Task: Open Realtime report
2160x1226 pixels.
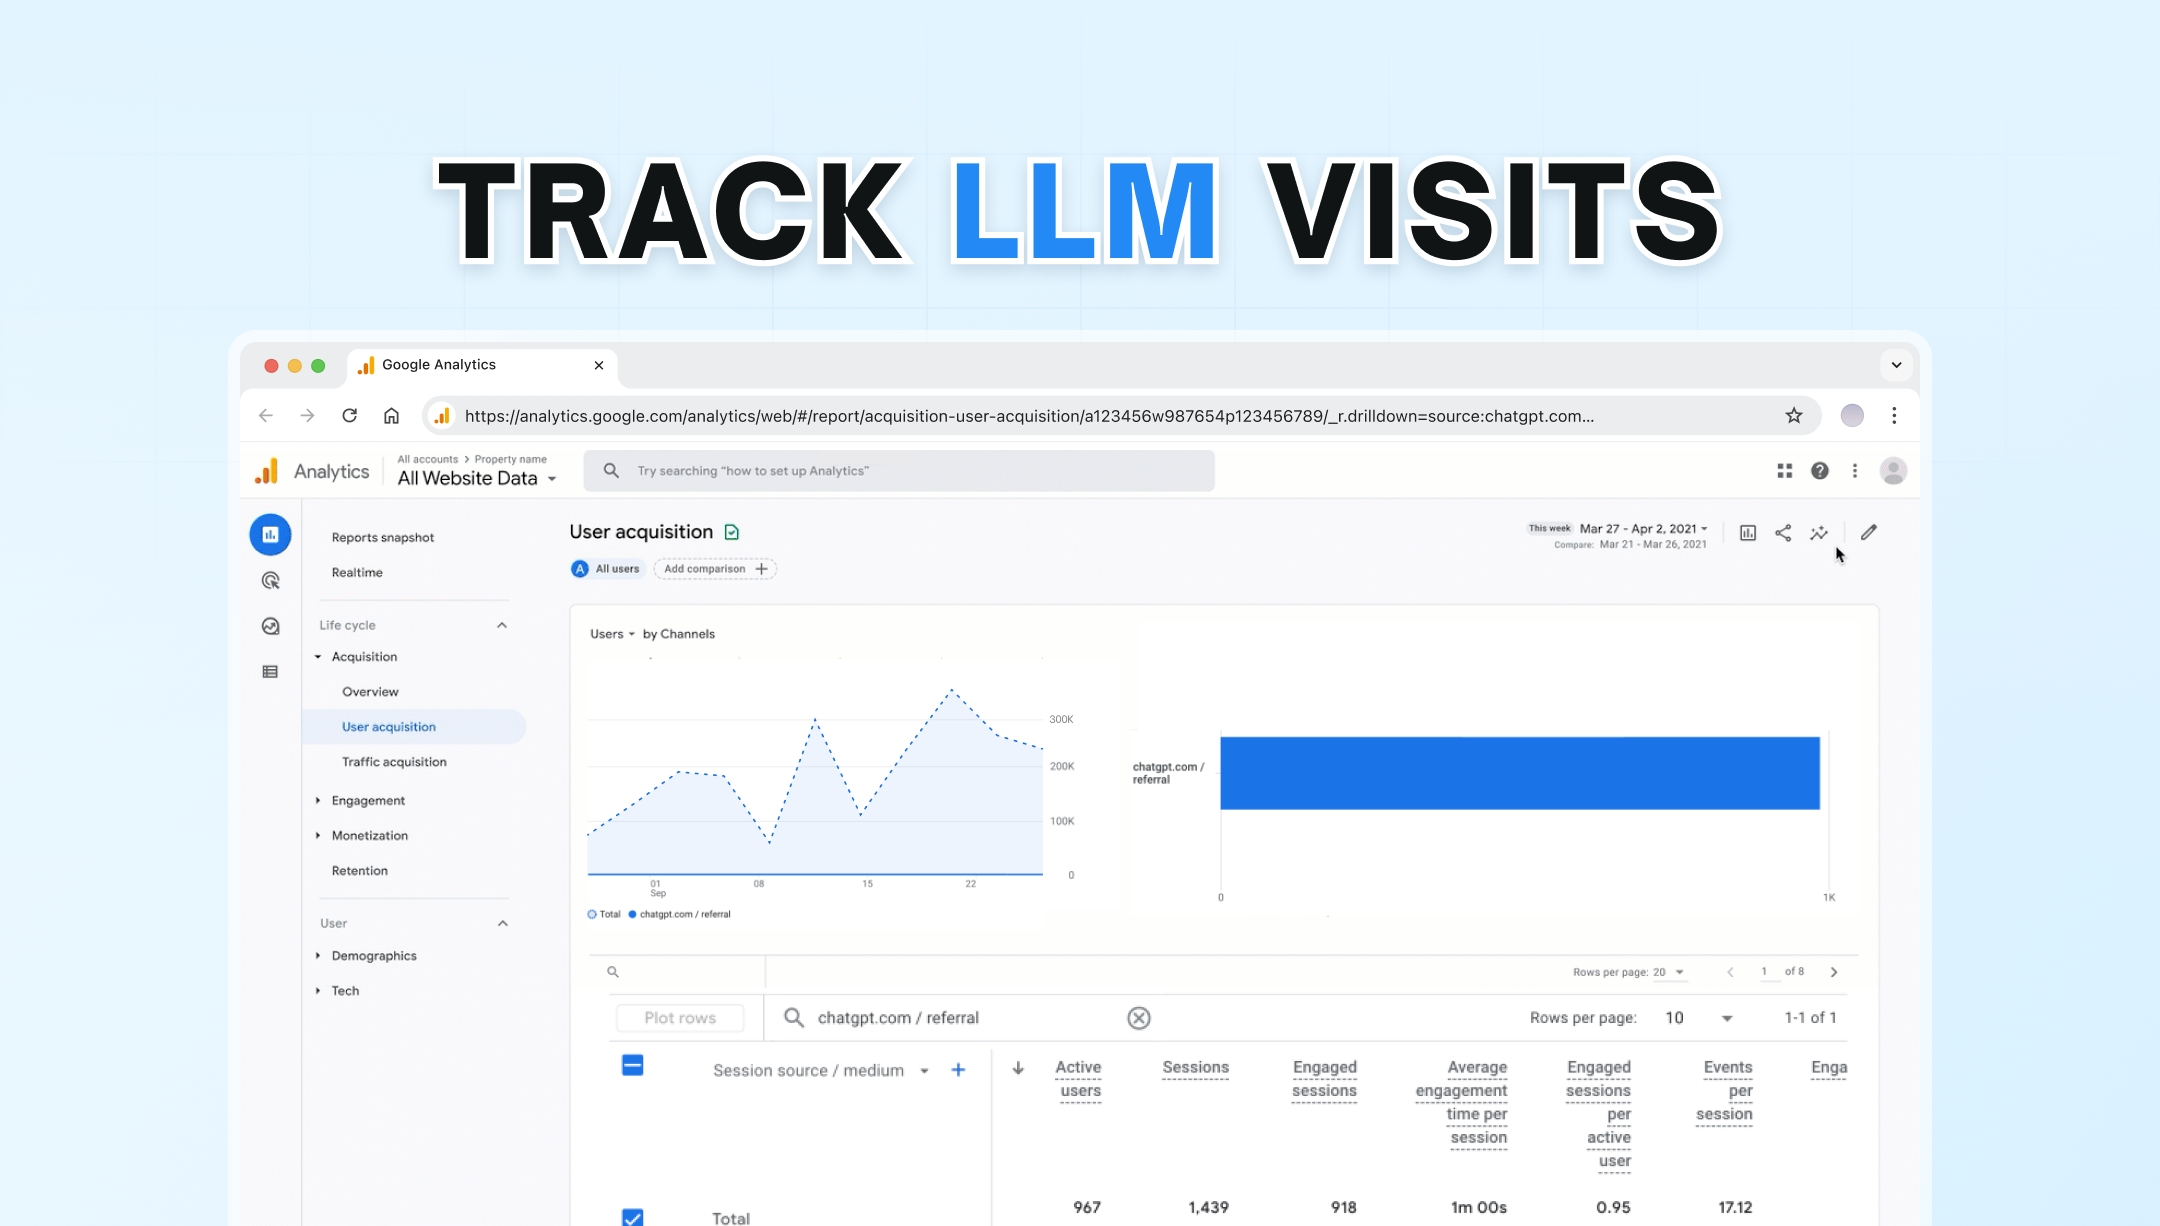Action: pos(357,572)
